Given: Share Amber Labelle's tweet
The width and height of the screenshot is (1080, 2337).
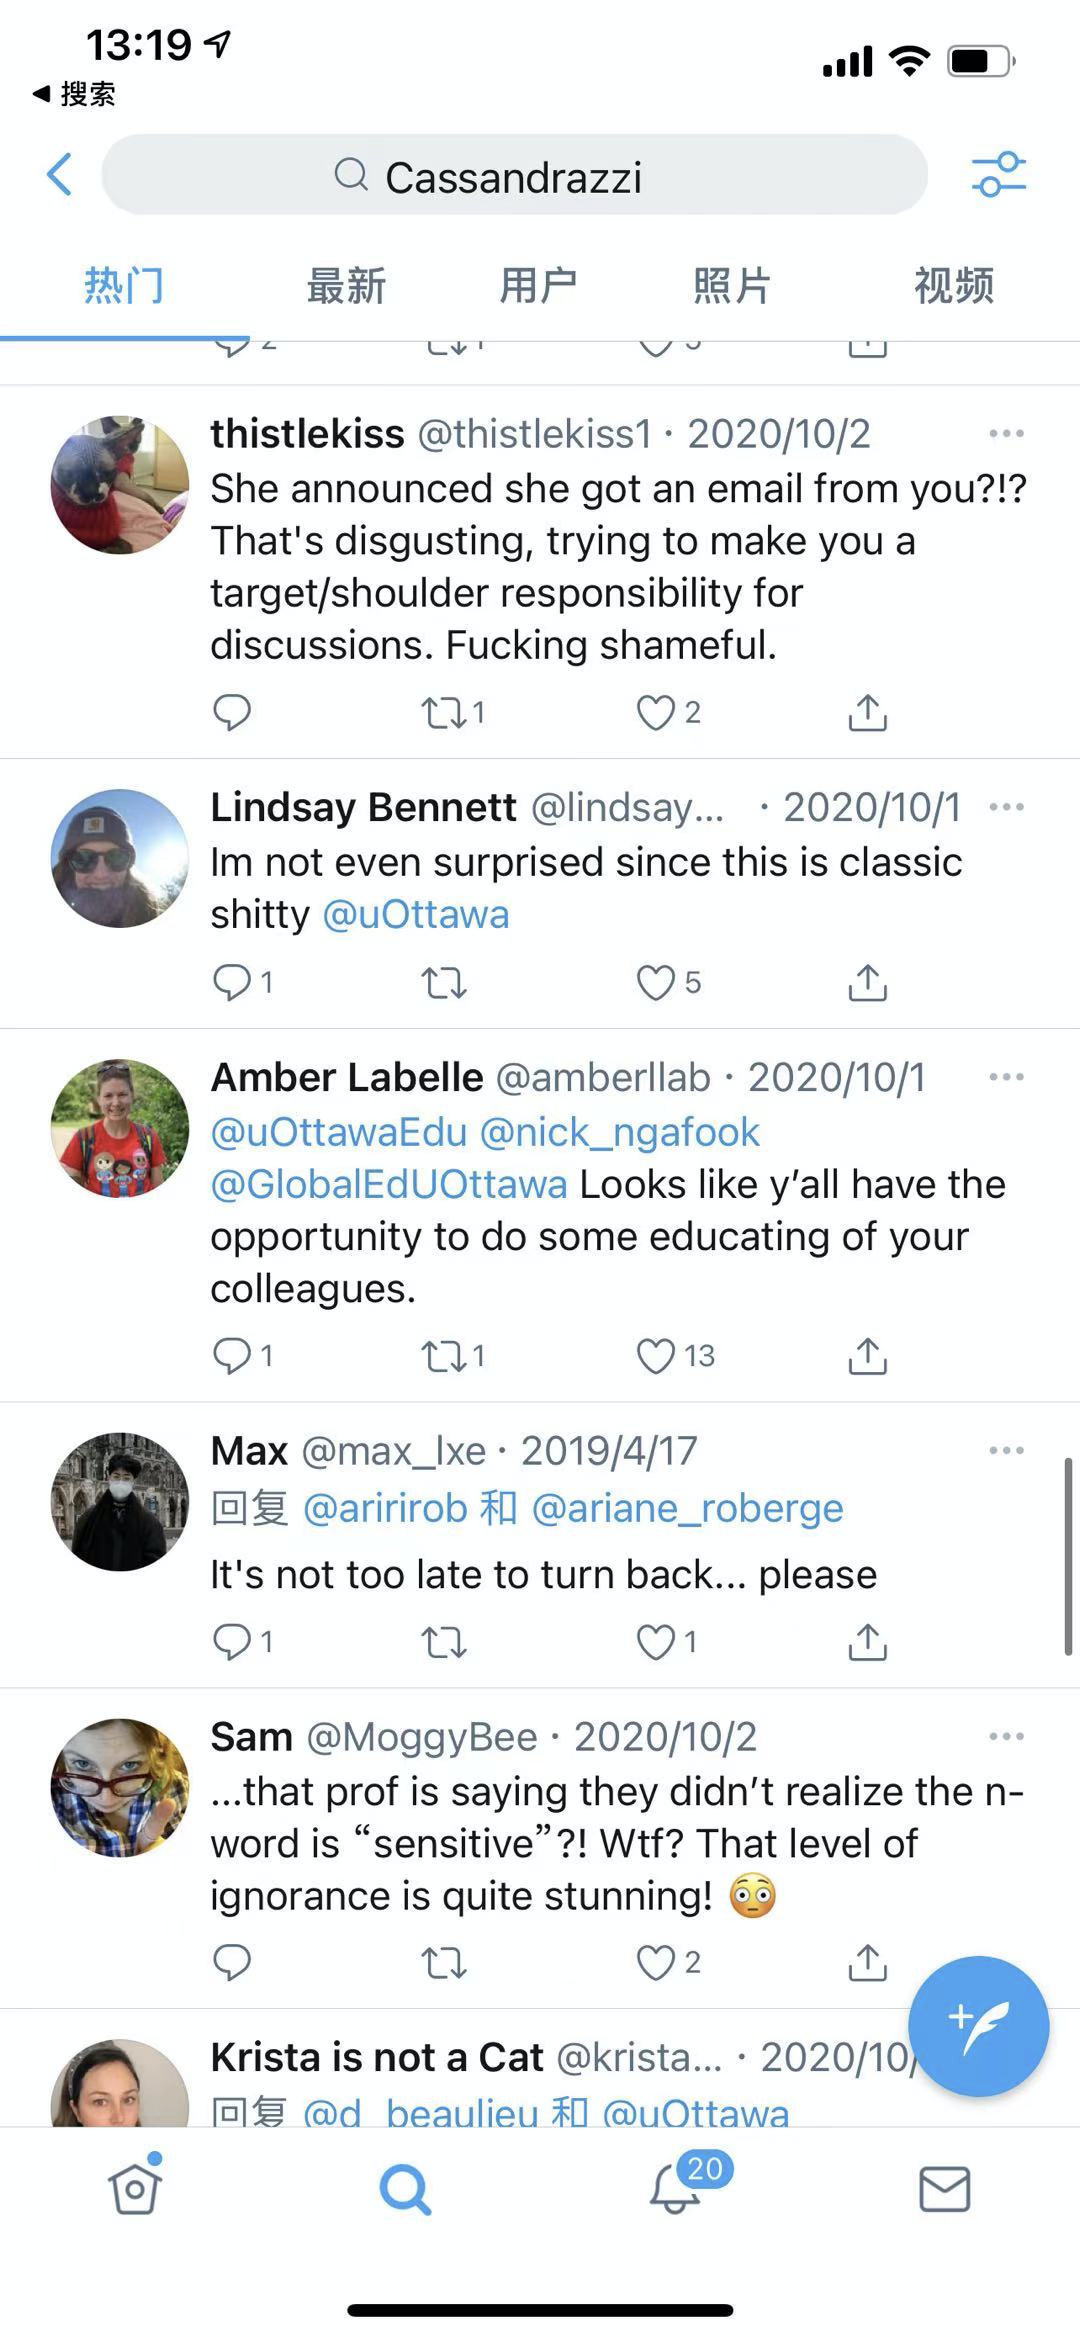Looking at the screenshot, I should point(867,1356).
